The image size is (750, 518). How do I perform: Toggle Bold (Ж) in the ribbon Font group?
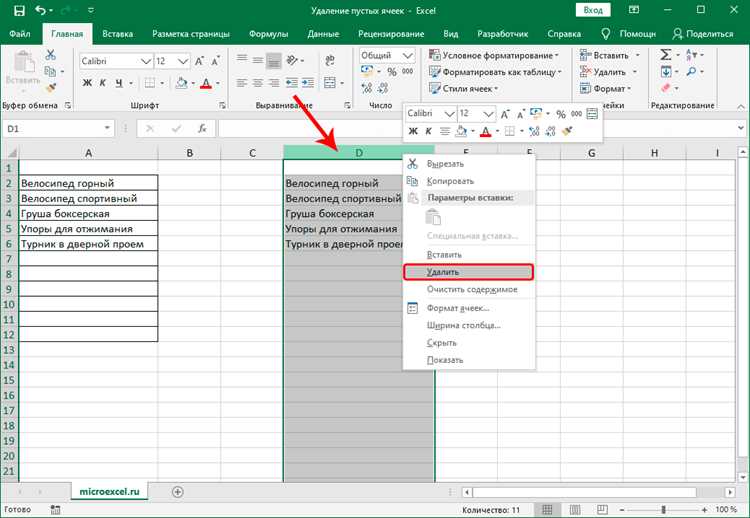point(87,83)
